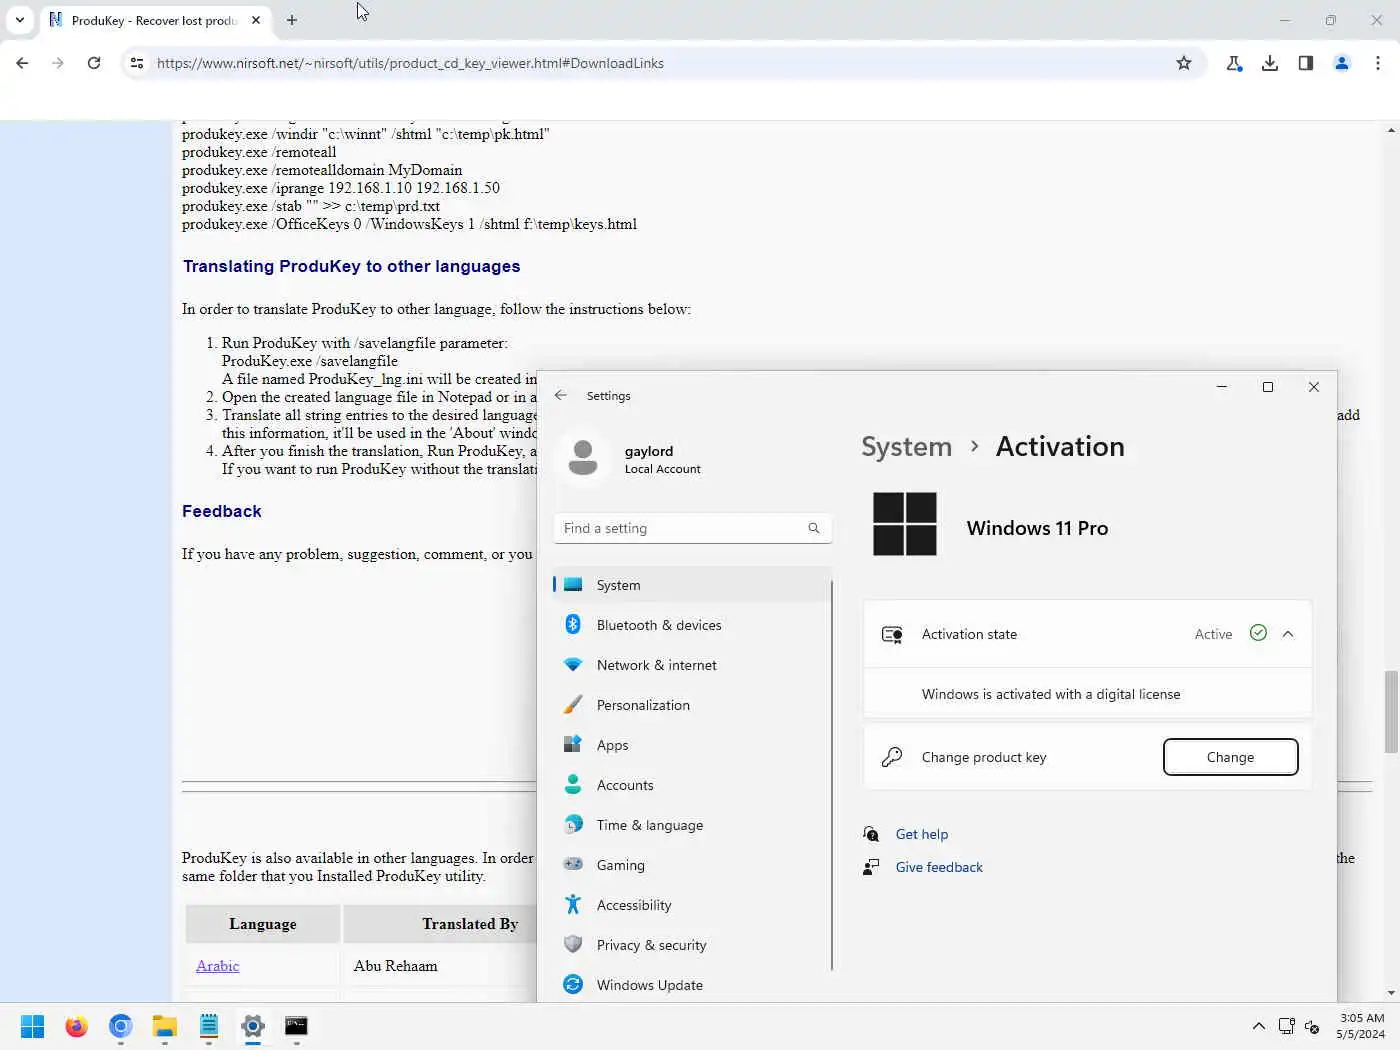The image size is (1400, 1050).
Task: Open Accounts settings
Action: 692,785
